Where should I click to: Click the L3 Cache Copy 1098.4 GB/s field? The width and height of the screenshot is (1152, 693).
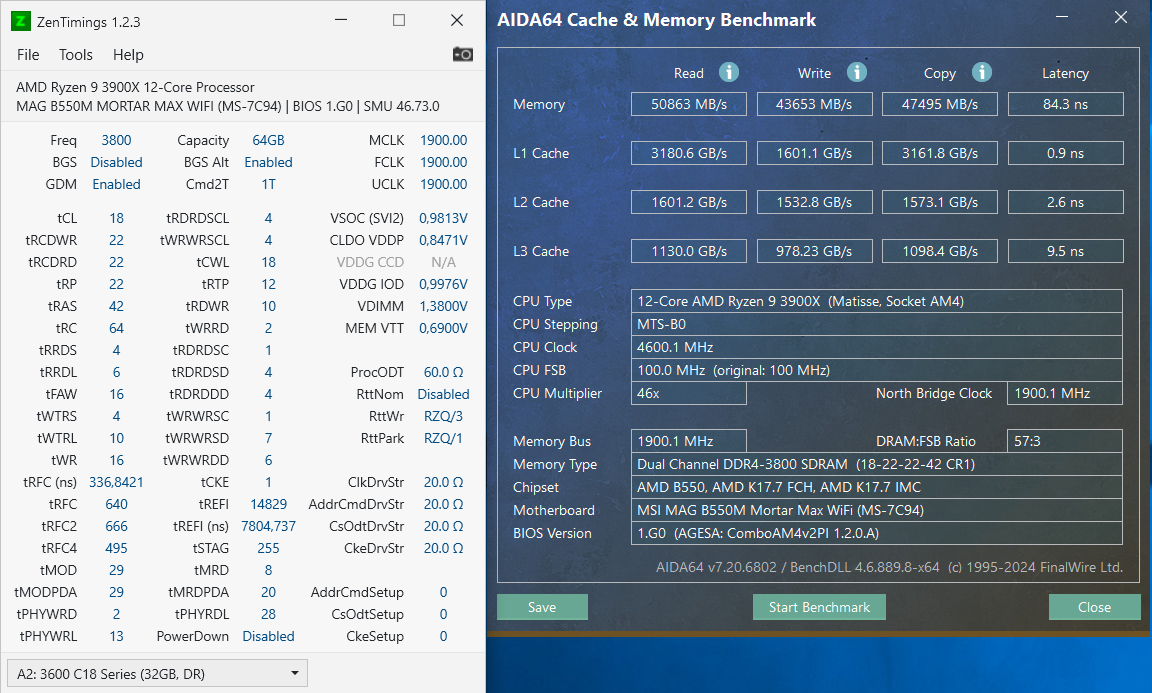click(940, 251)
